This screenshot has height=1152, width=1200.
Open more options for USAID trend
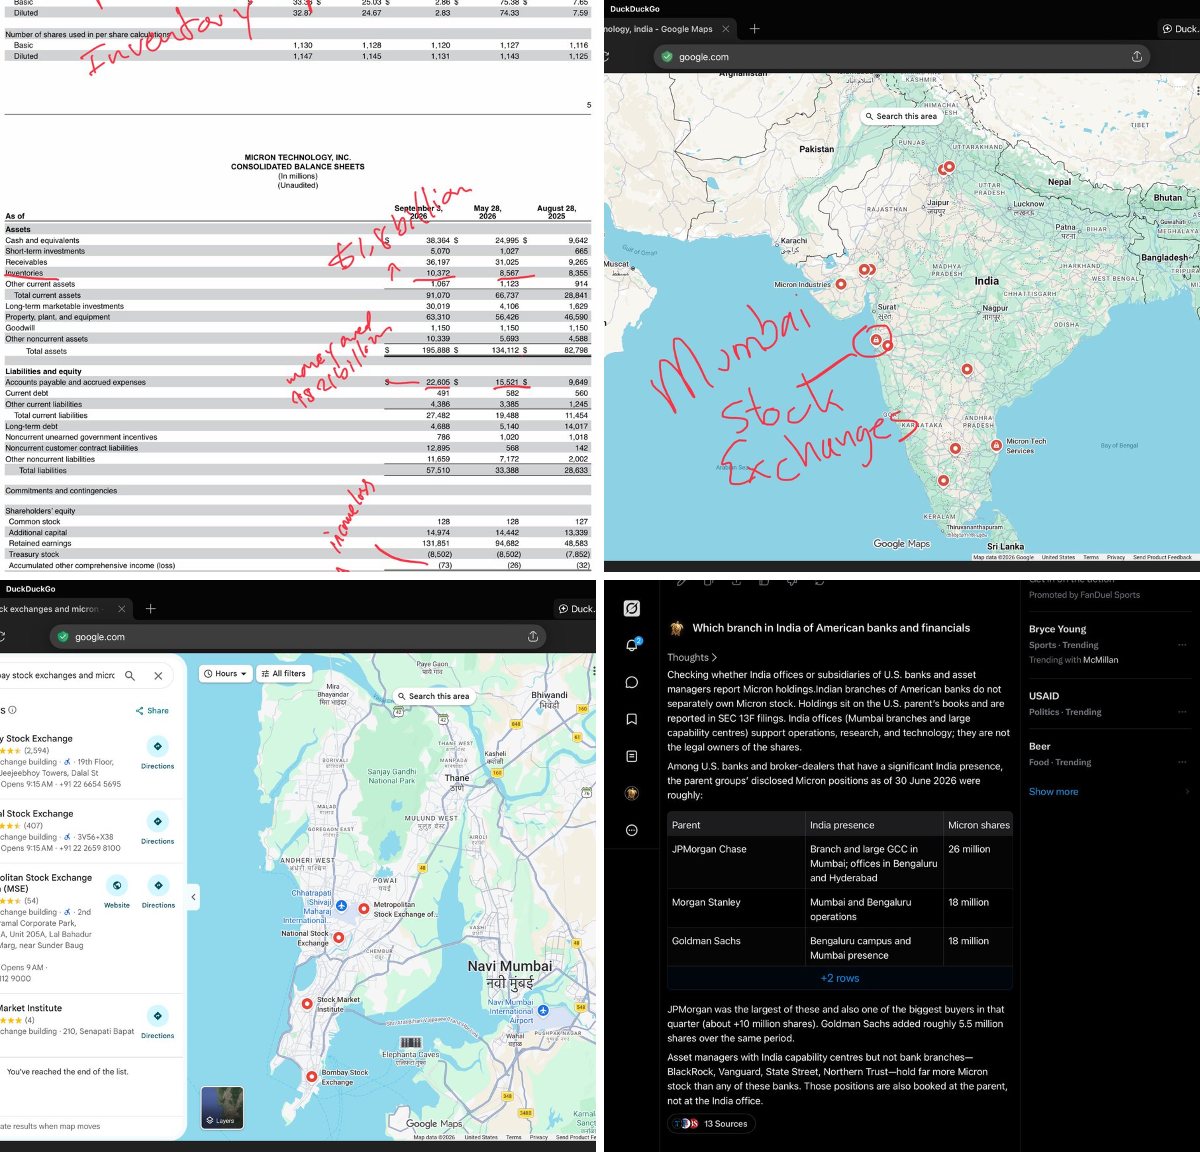pyautogui.click(x=1182, y=711)
